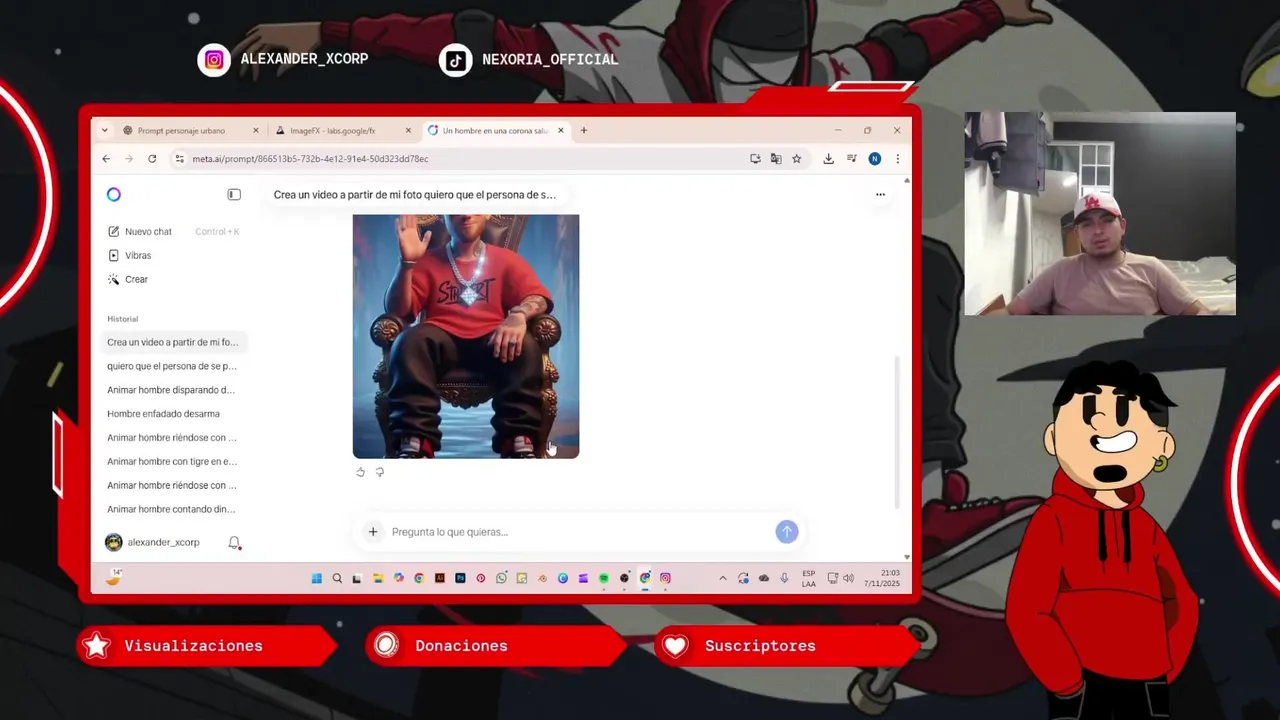Open history item Crea un video a partir de mi fo
This screenshot has height=720, width=1280.
(174, 342)
